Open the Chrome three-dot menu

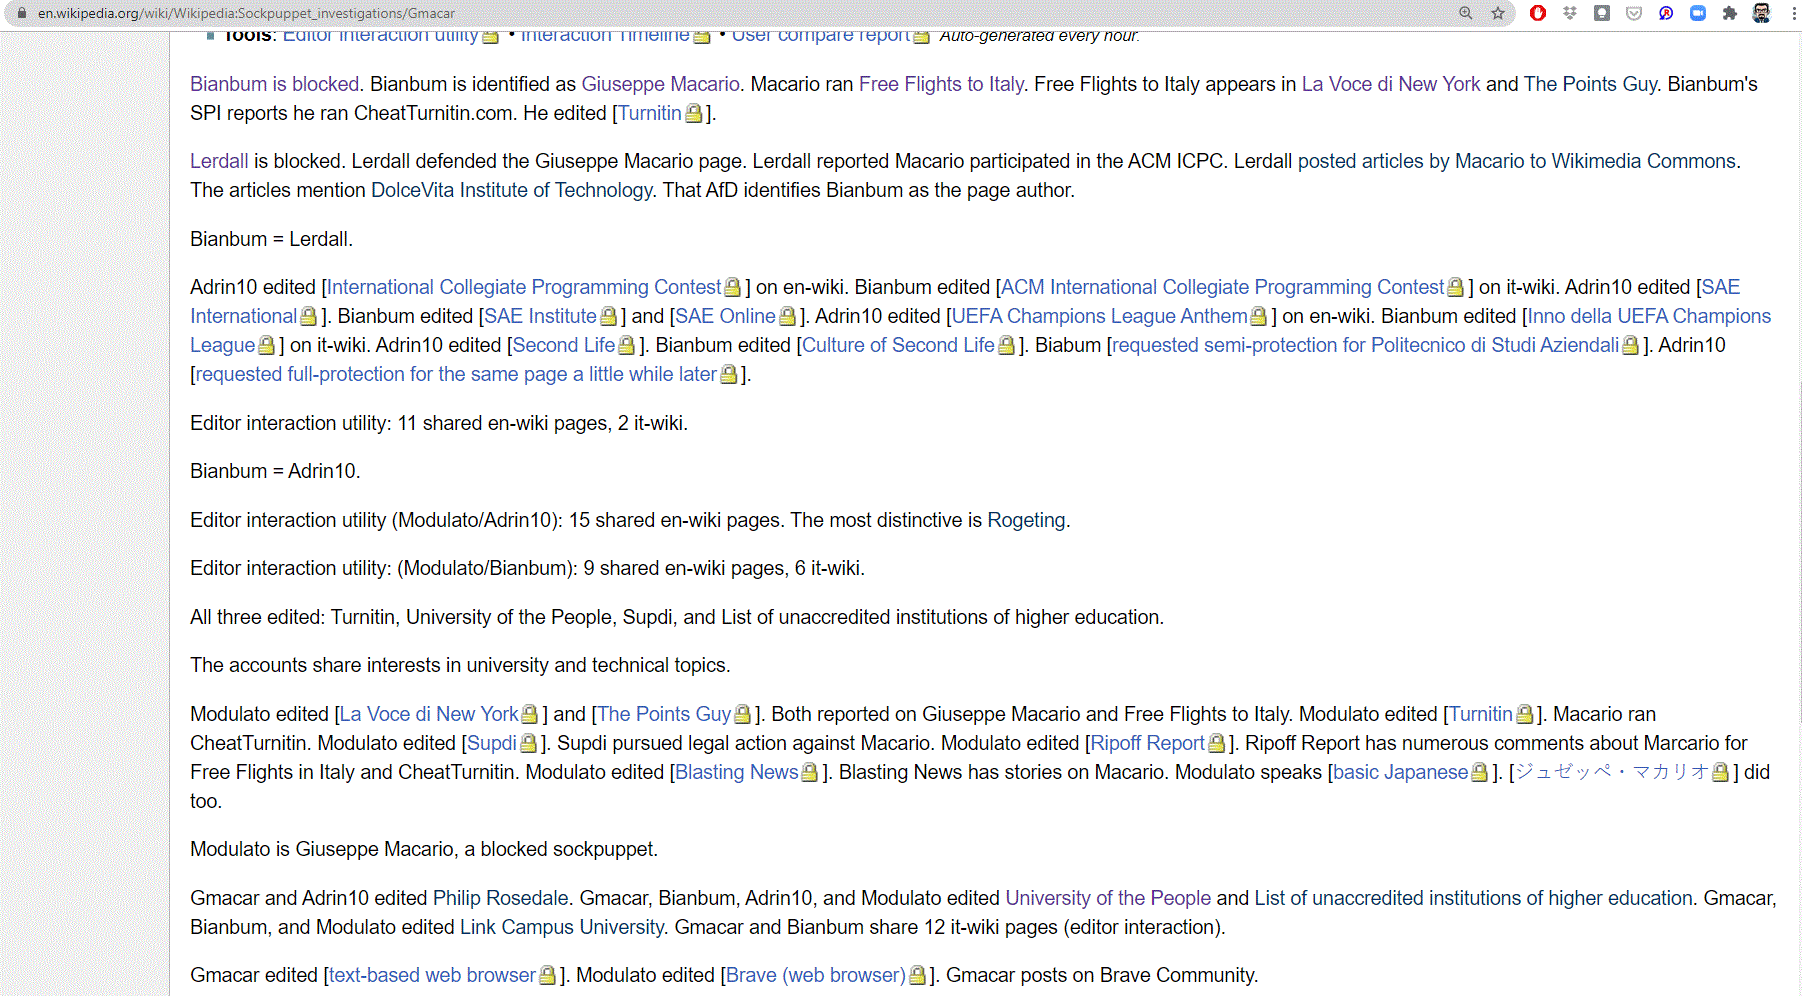tap(1794, 13)
